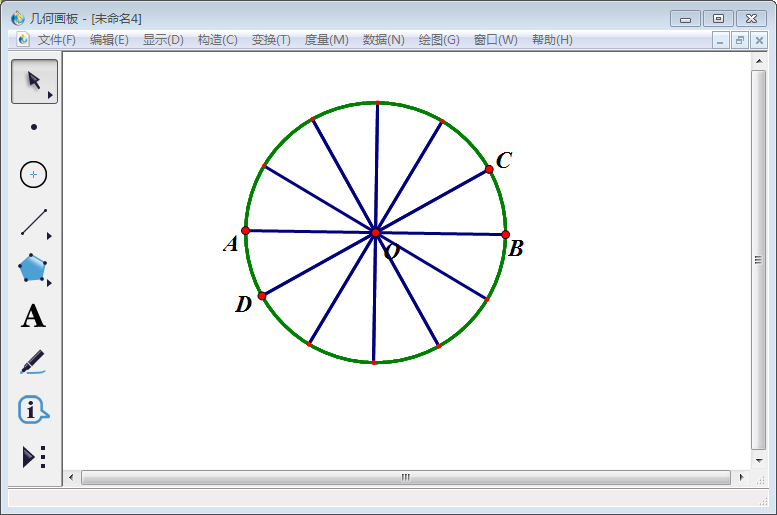Screen dimensions: 777x515
Task: Open the 构造(C) menu
Action: (x=217, y=40)
